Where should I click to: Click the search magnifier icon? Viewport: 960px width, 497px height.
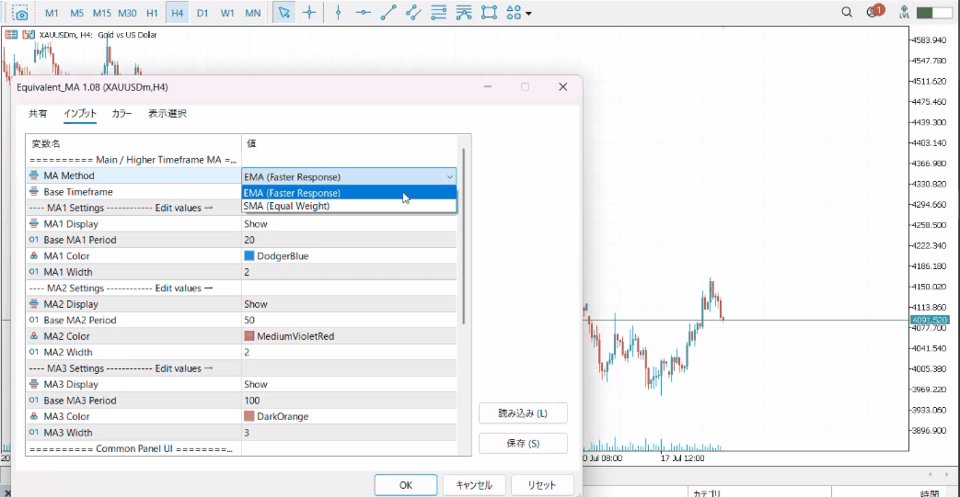tap(847, 12)
